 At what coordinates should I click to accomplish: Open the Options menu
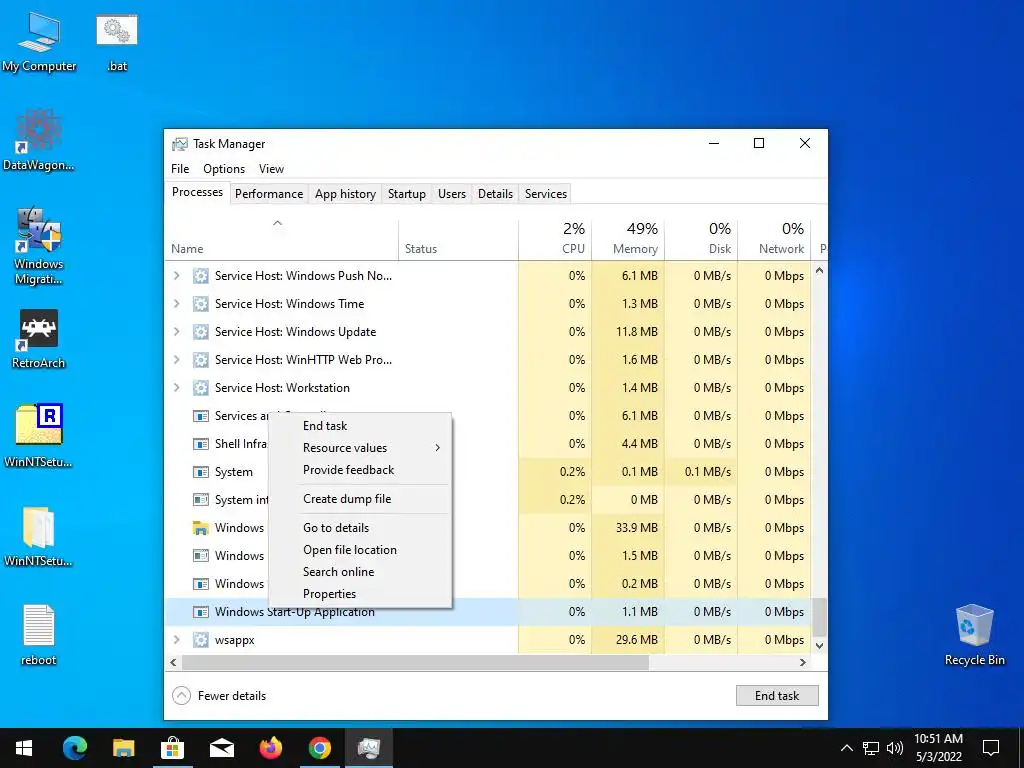pyautogui.click(x=224, y=168)
